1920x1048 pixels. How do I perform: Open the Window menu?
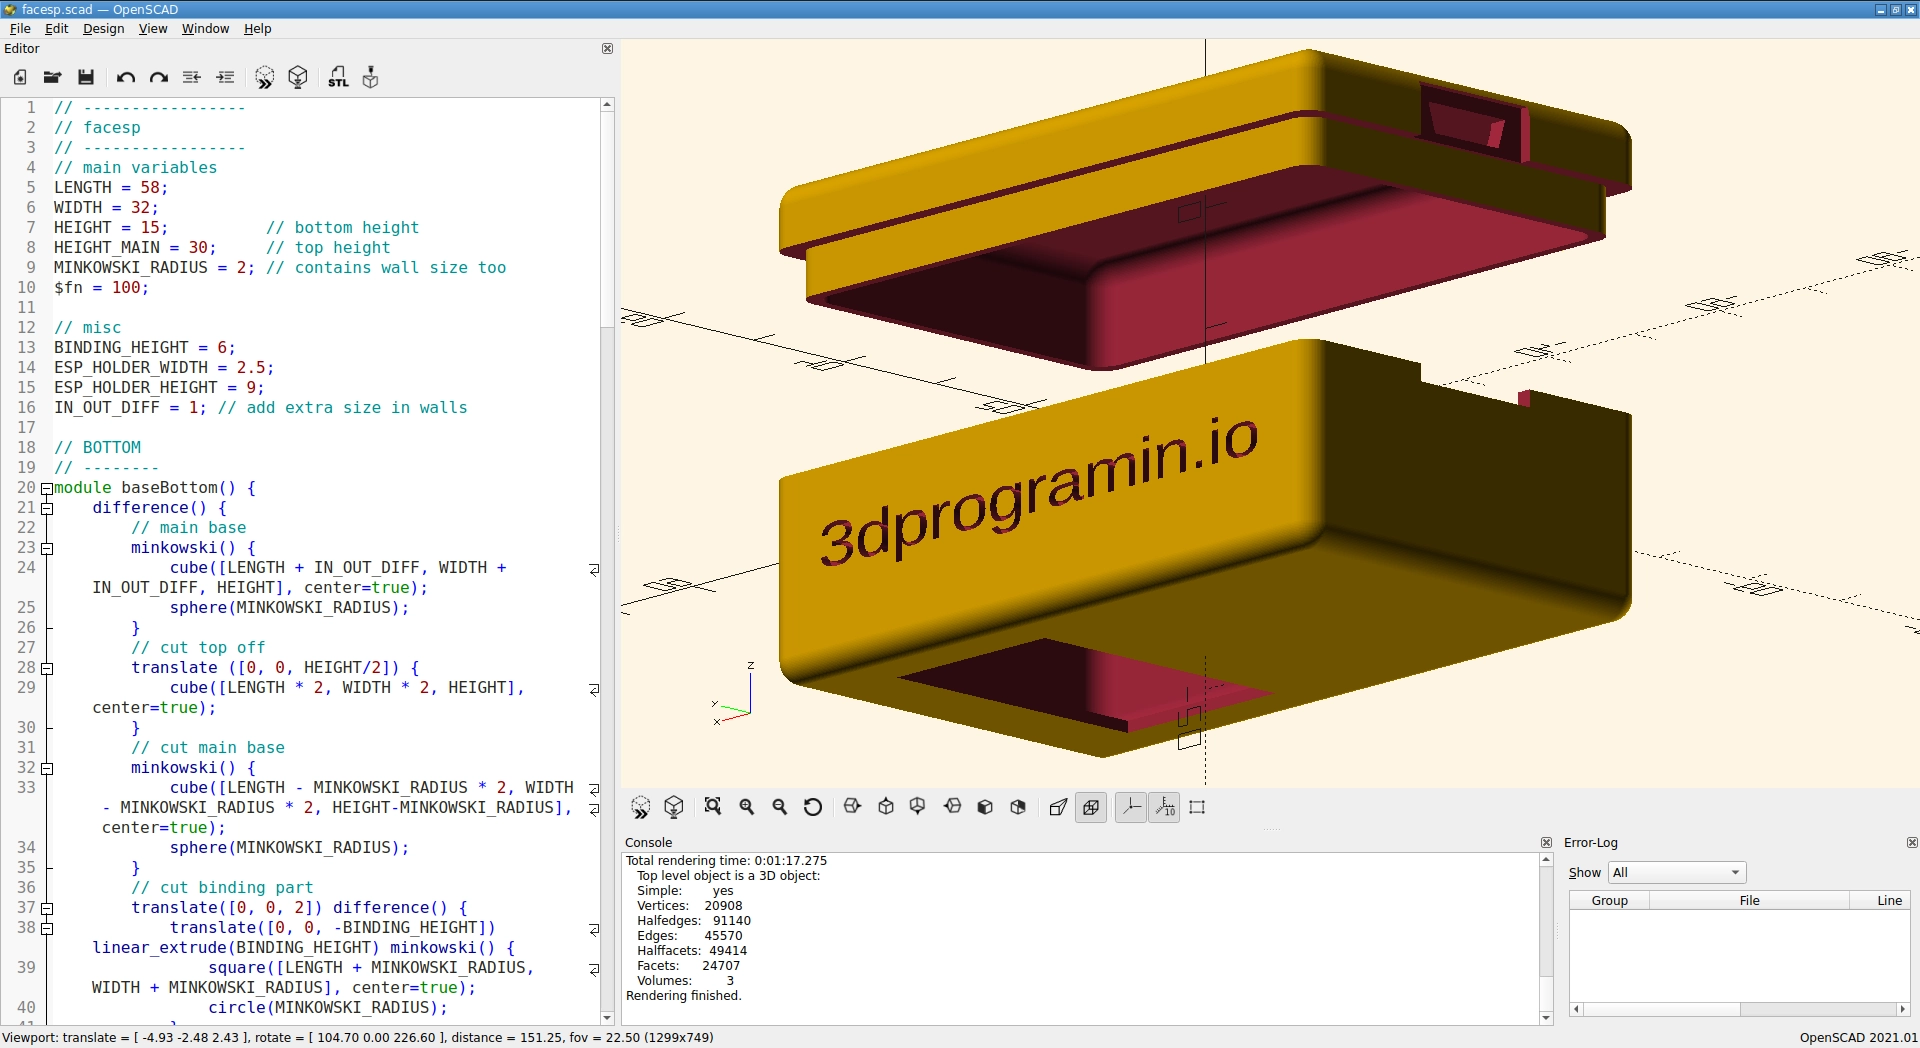(205, 28)
